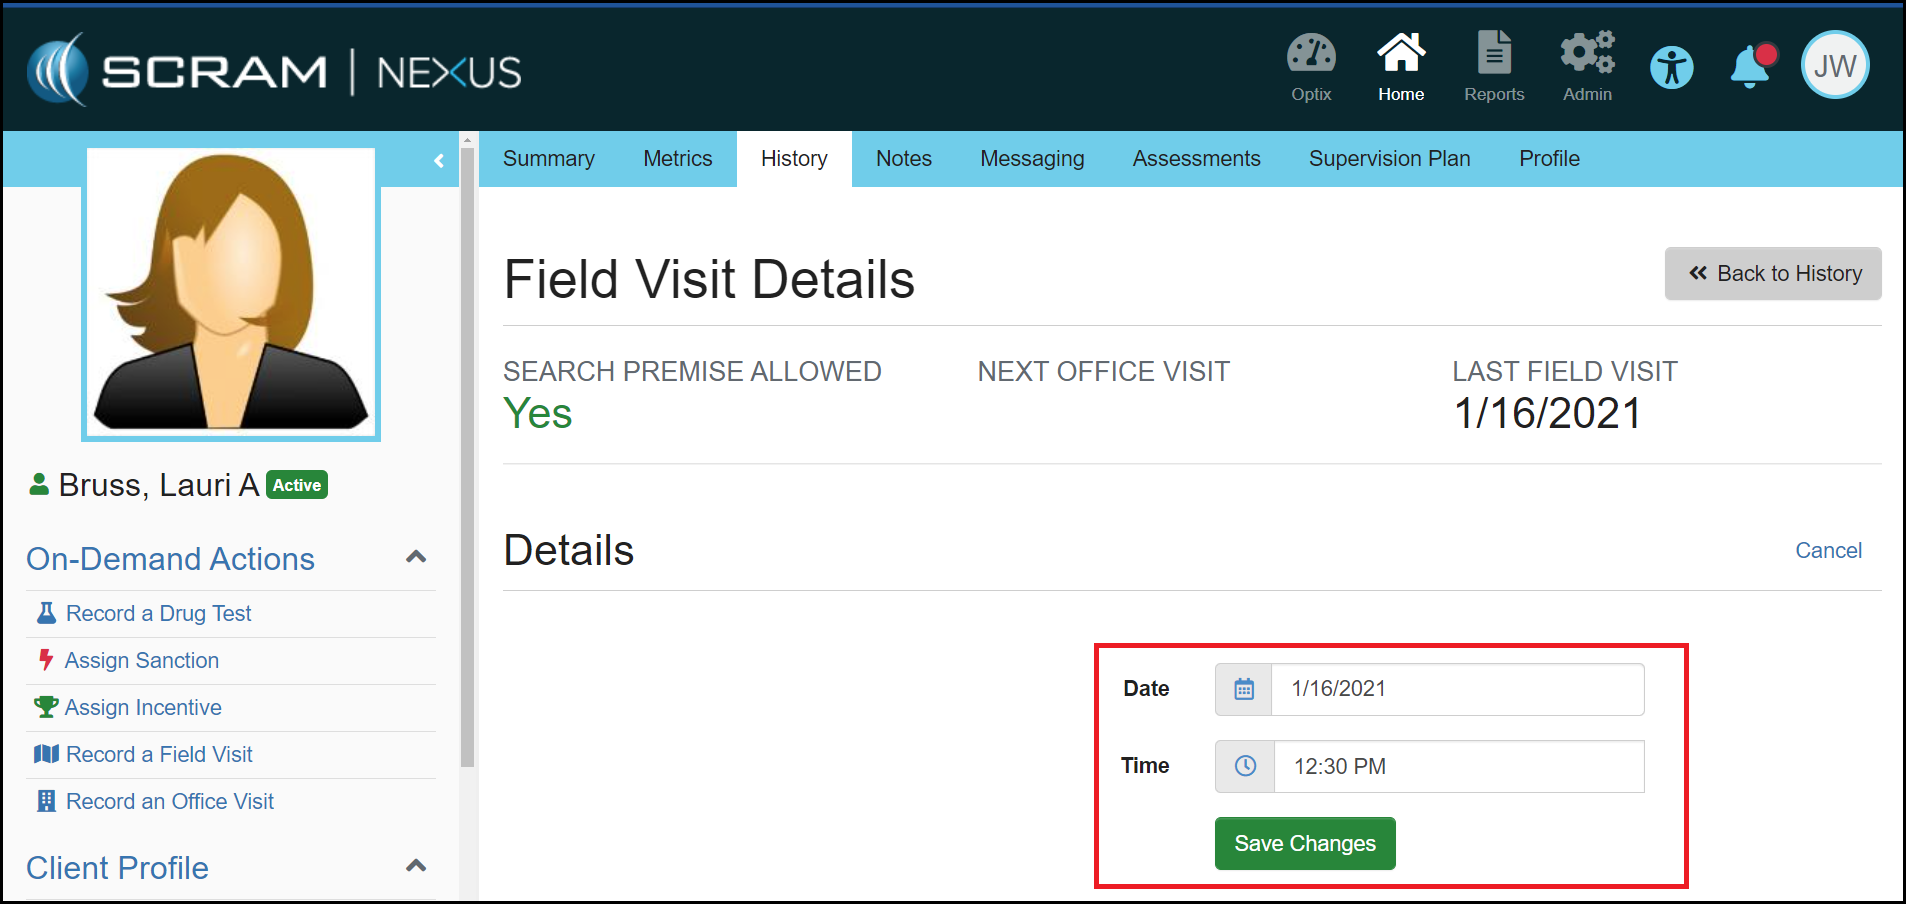The image size is (1906, 904).
Task: Click Back to History button
Action: pyautogui.click(x=1772, y=274)
